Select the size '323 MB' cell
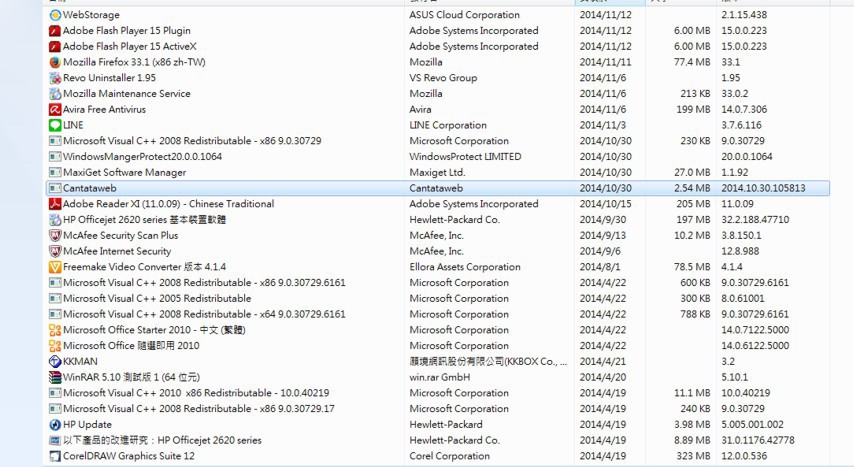This screenshot has width=854, height=467. 693,456
